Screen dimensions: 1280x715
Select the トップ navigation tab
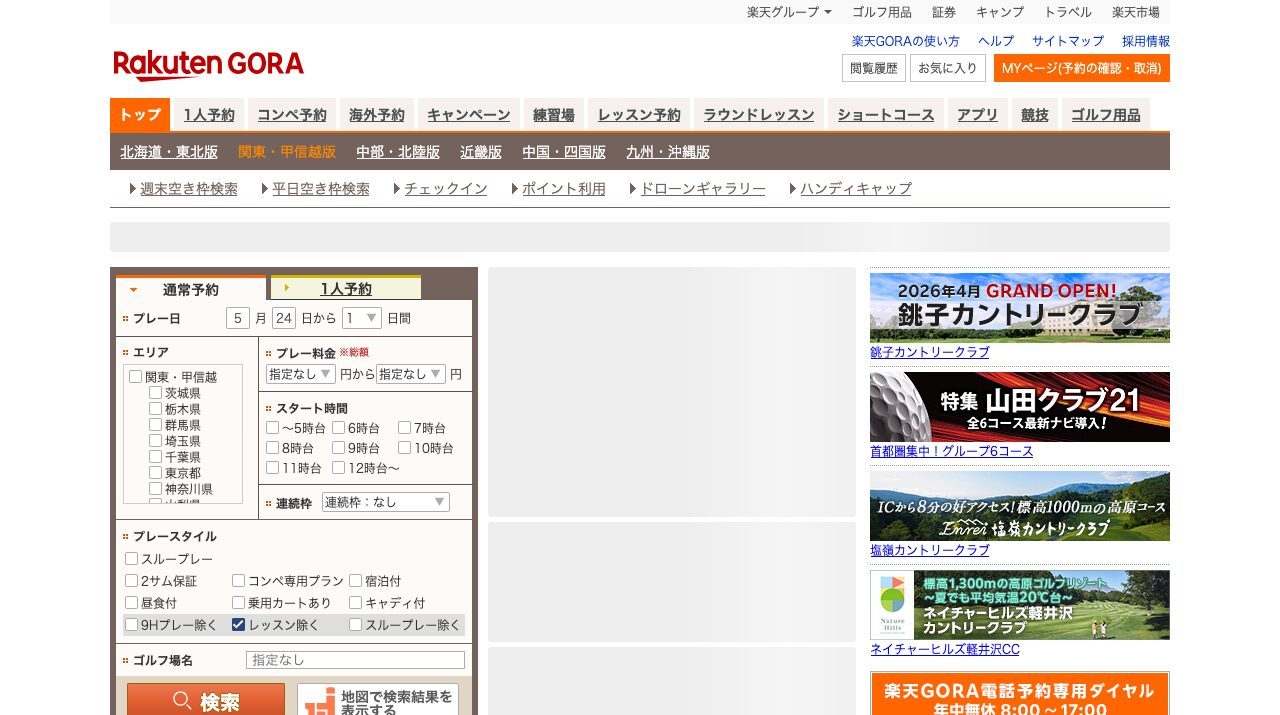tap(140, 115)
